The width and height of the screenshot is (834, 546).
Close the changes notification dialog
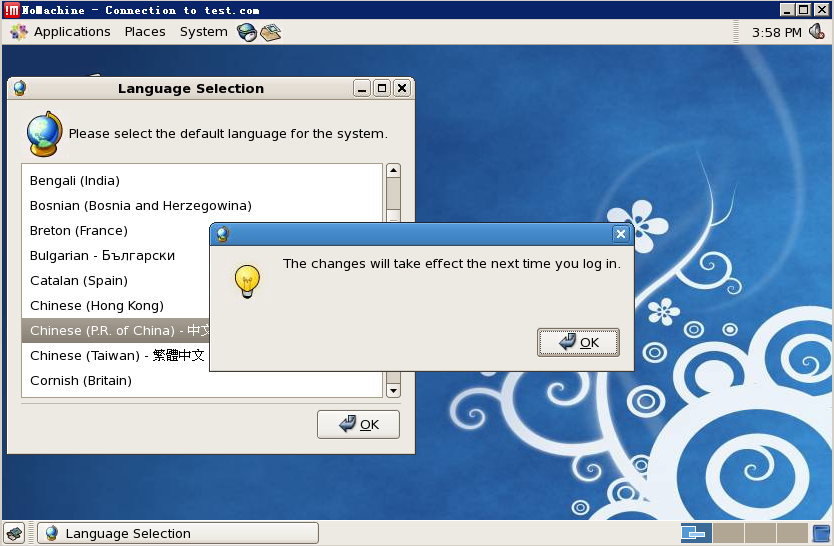pos(621,234)
